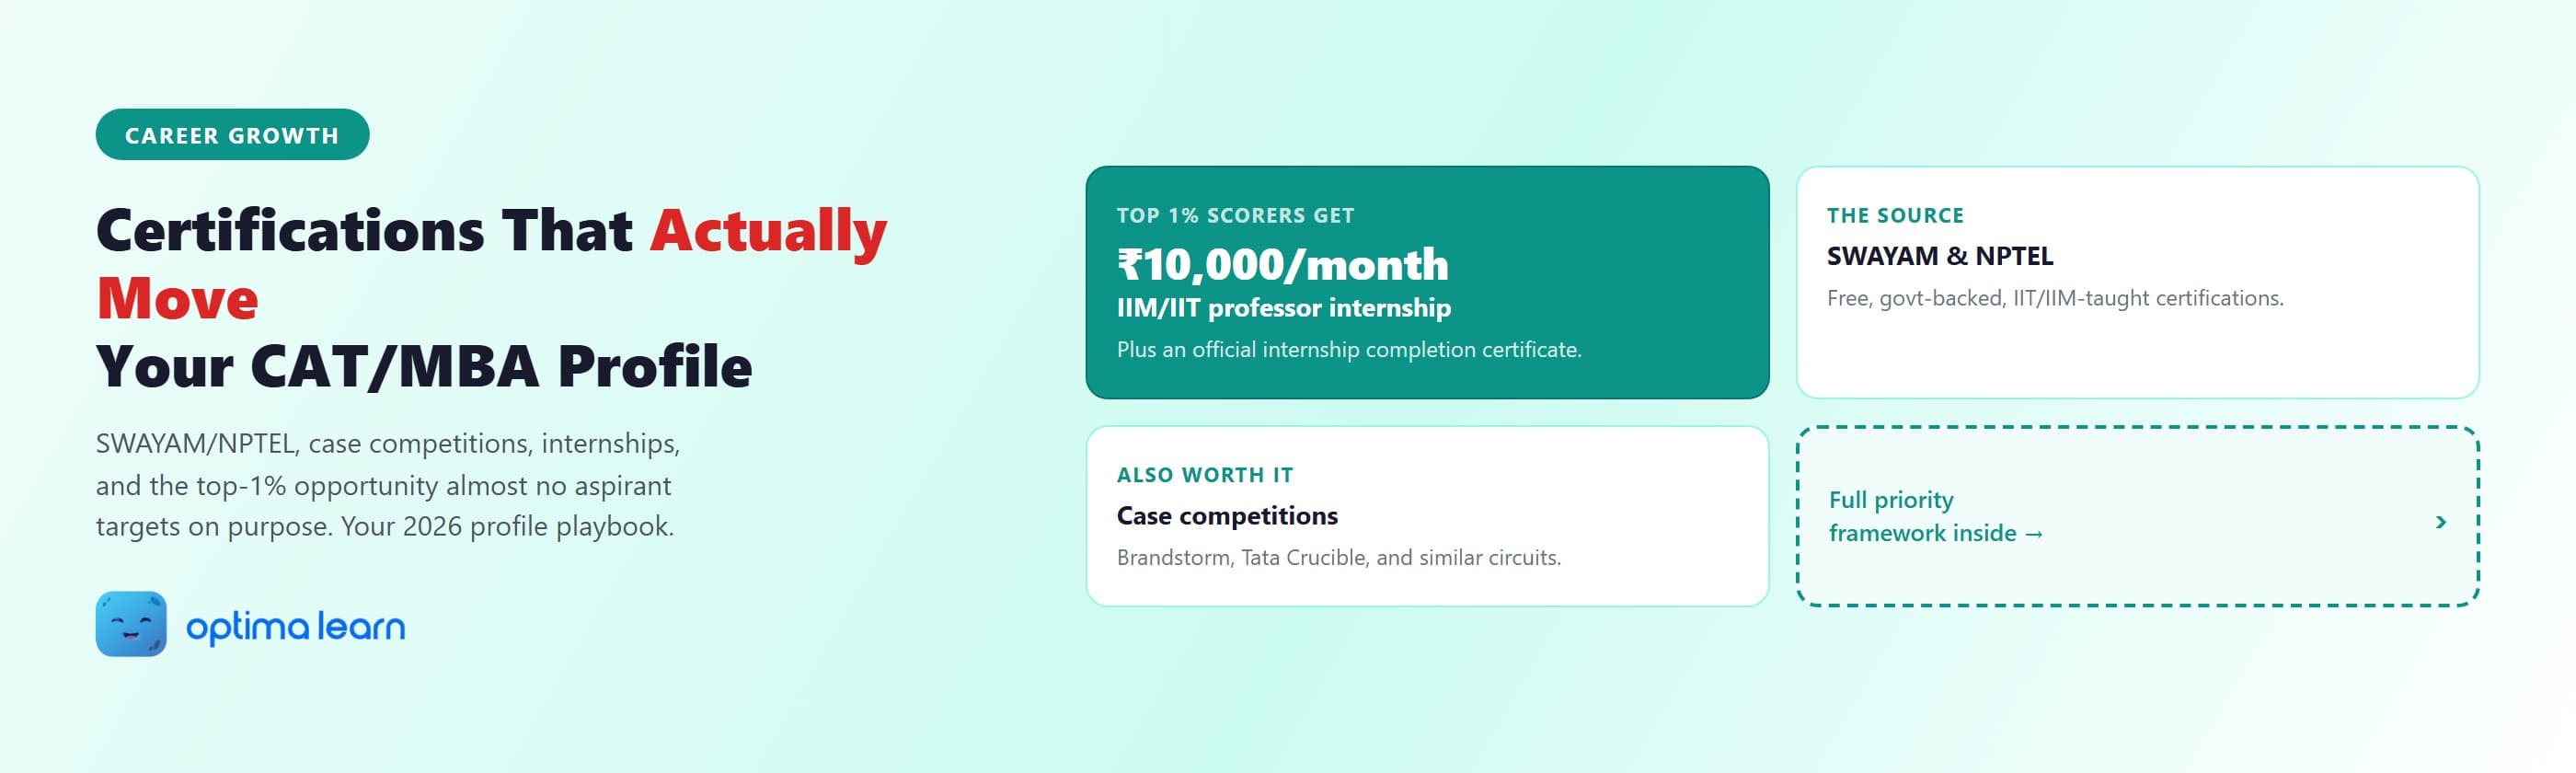Viewport: 2576px width, 773px height.
Task: Click the official internship completion certificate text
Action: (1349, 349)
